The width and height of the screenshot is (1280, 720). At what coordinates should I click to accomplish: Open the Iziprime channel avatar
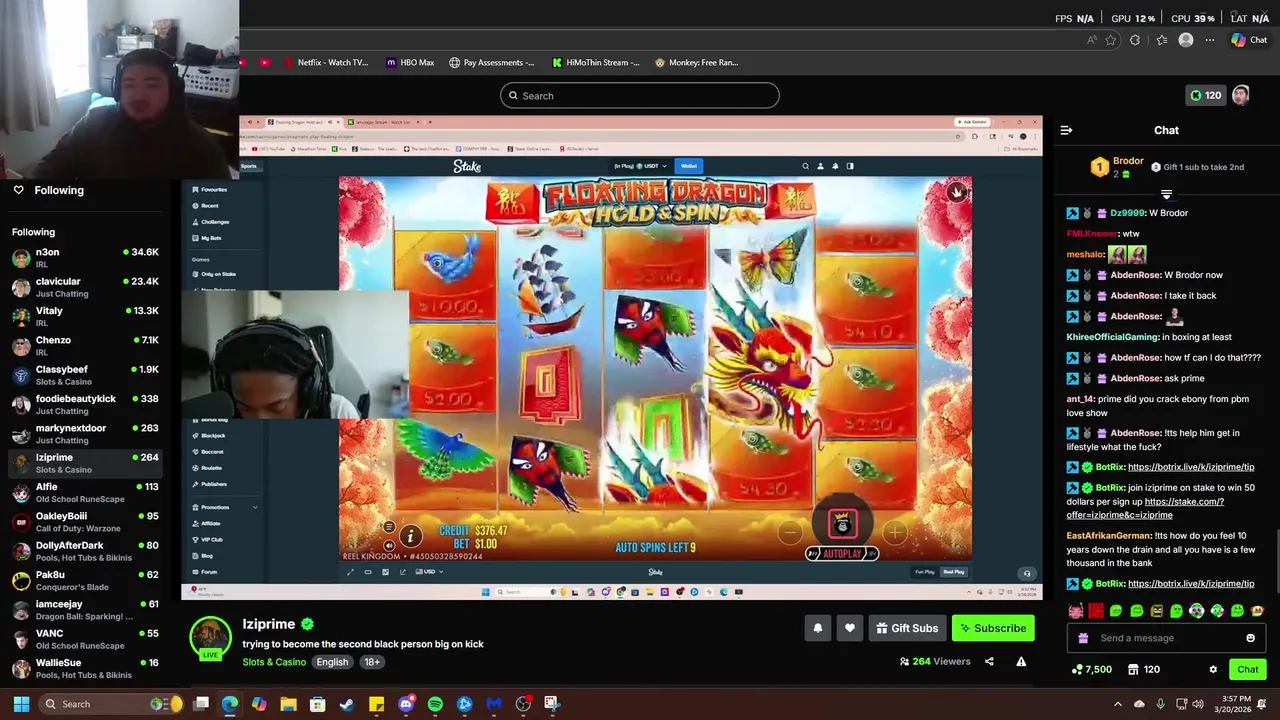coord(210,638)
